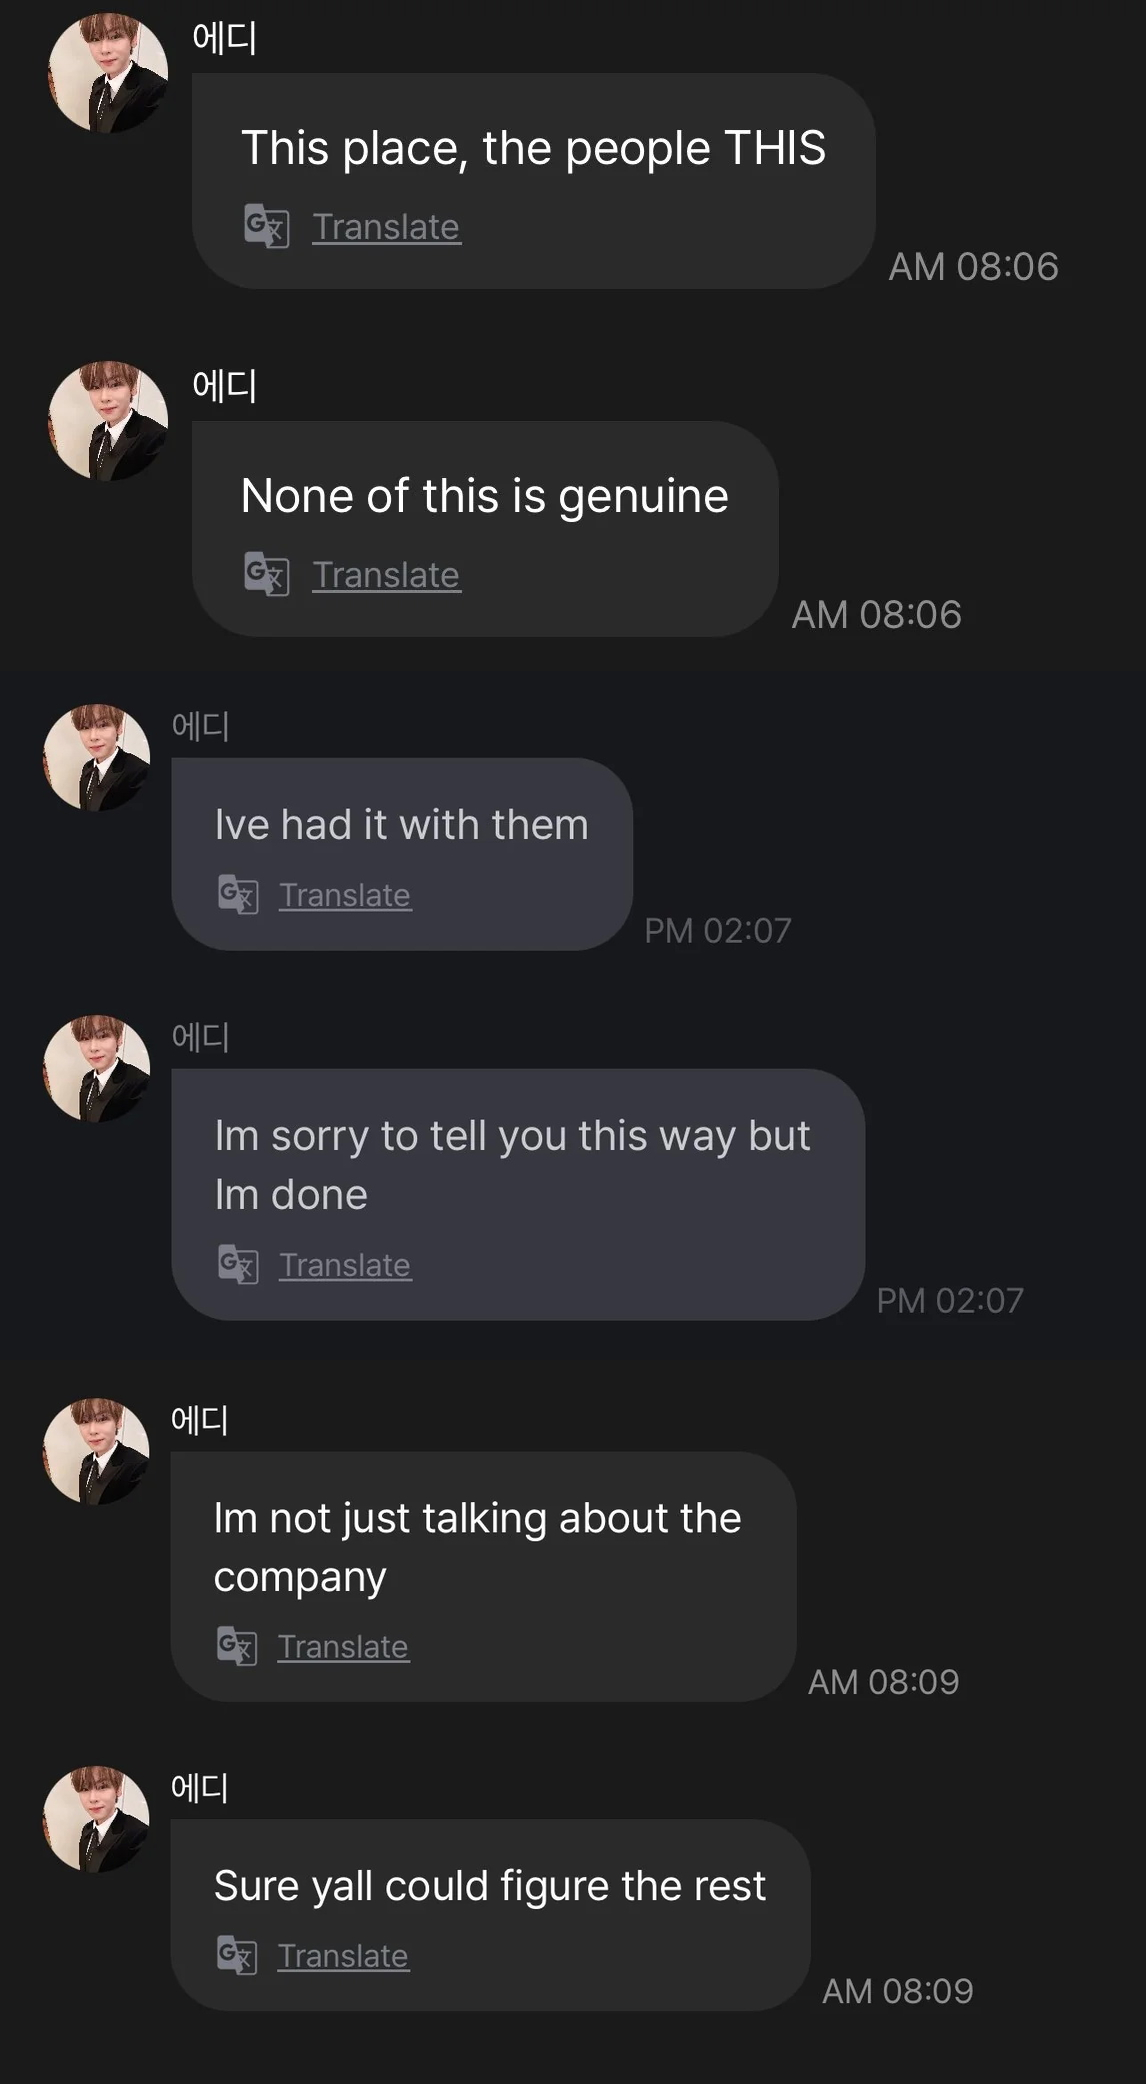Tap avatar next to 'Im not just talking' message
Screen dimensions: 1146x2084
[x=96, y=1451]
